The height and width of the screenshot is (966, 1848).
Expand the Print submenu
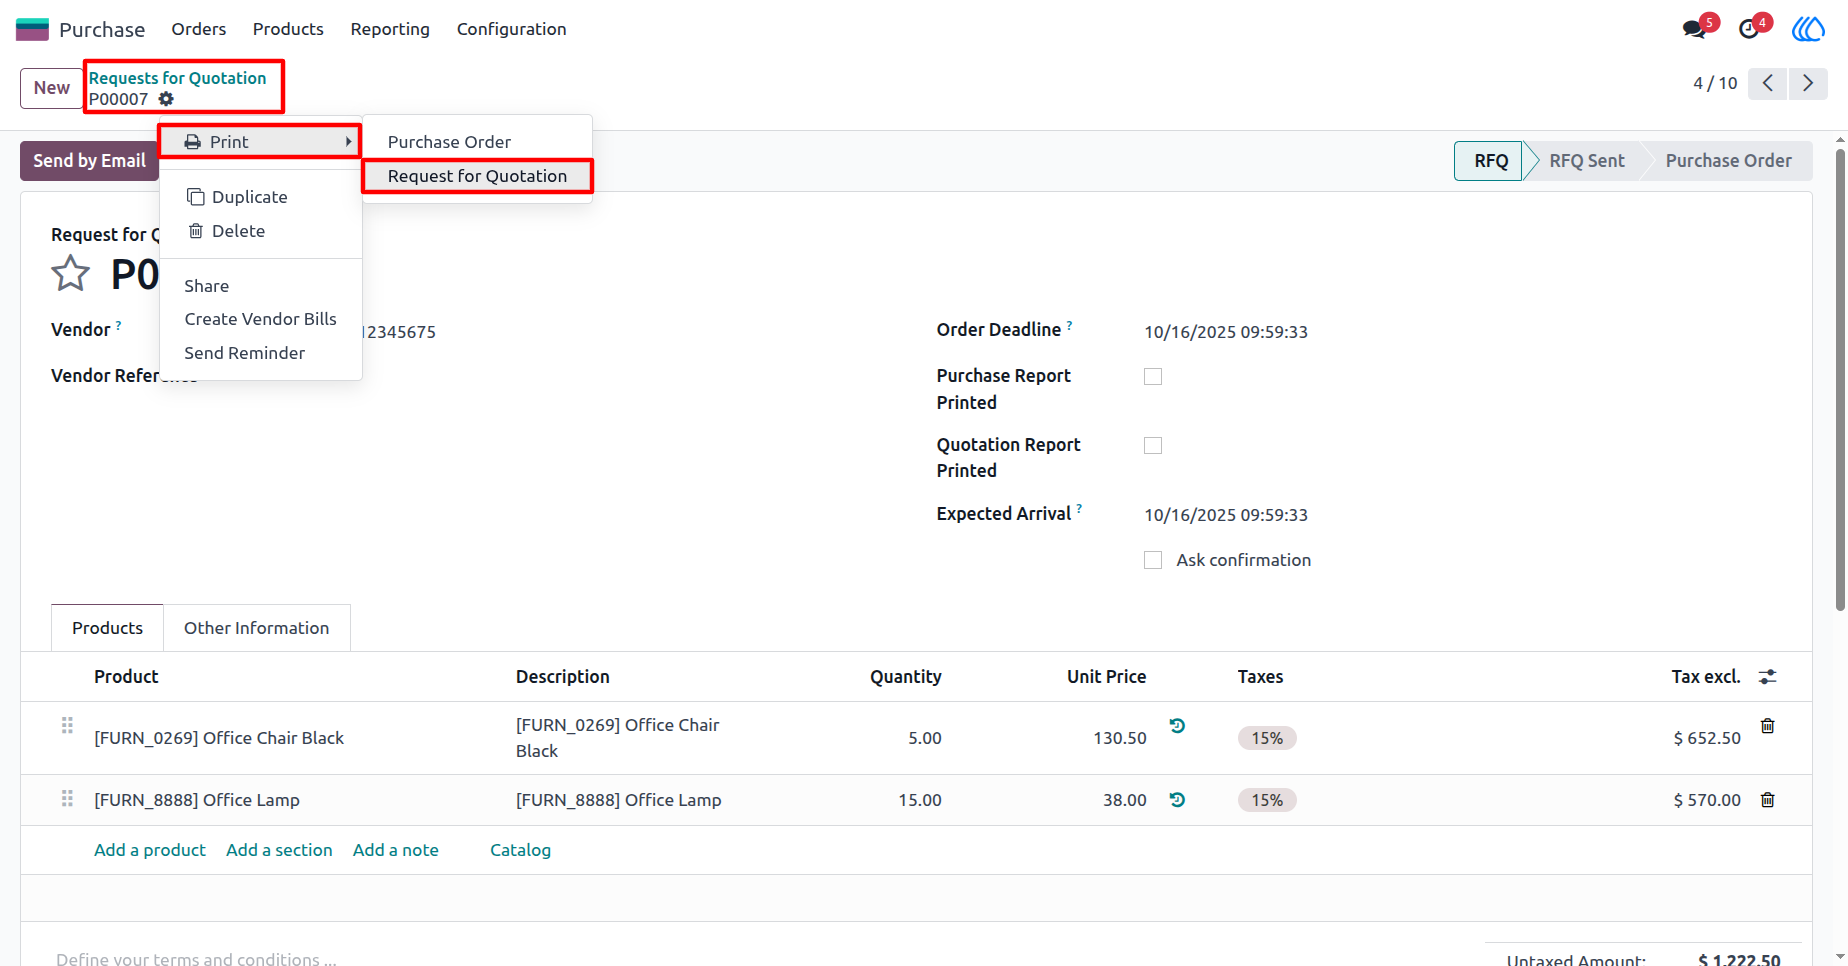click(x=260, y=142)
